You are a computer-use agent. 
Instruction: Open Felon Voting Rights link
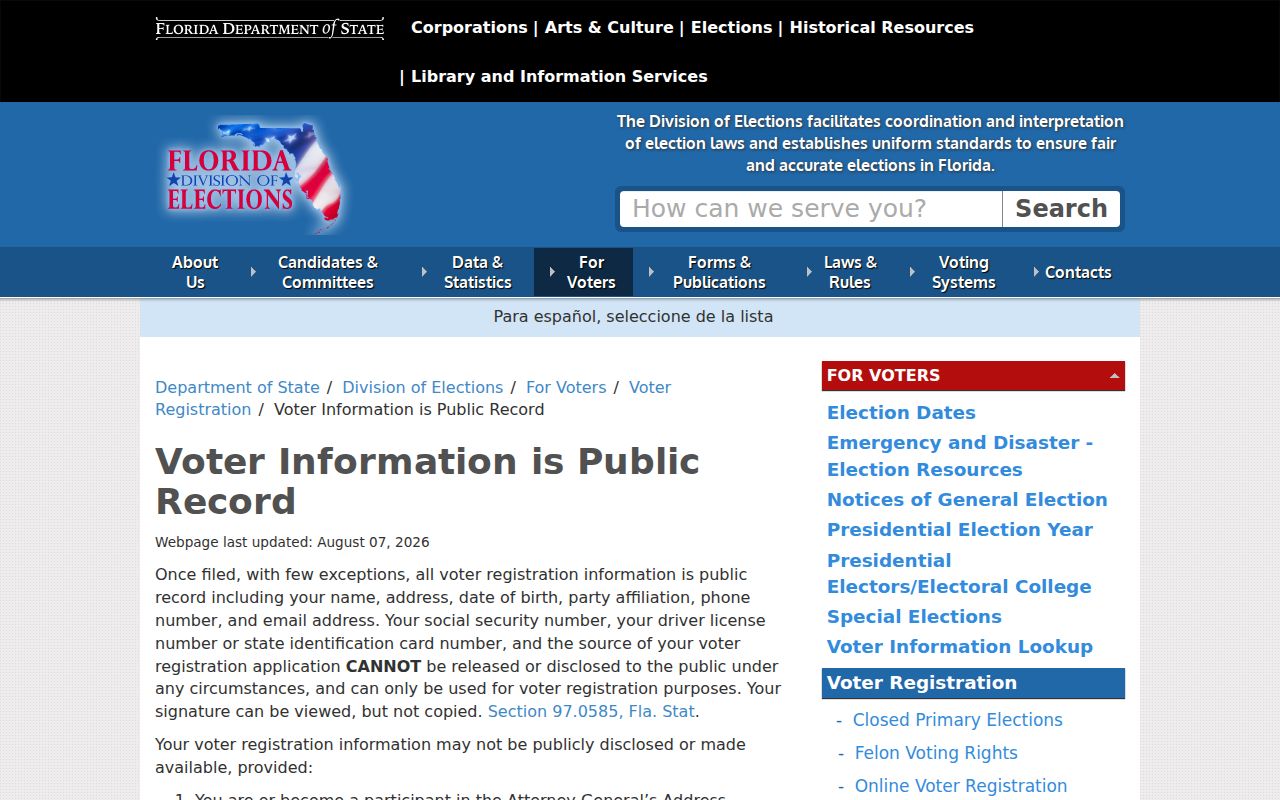(936, 752)
